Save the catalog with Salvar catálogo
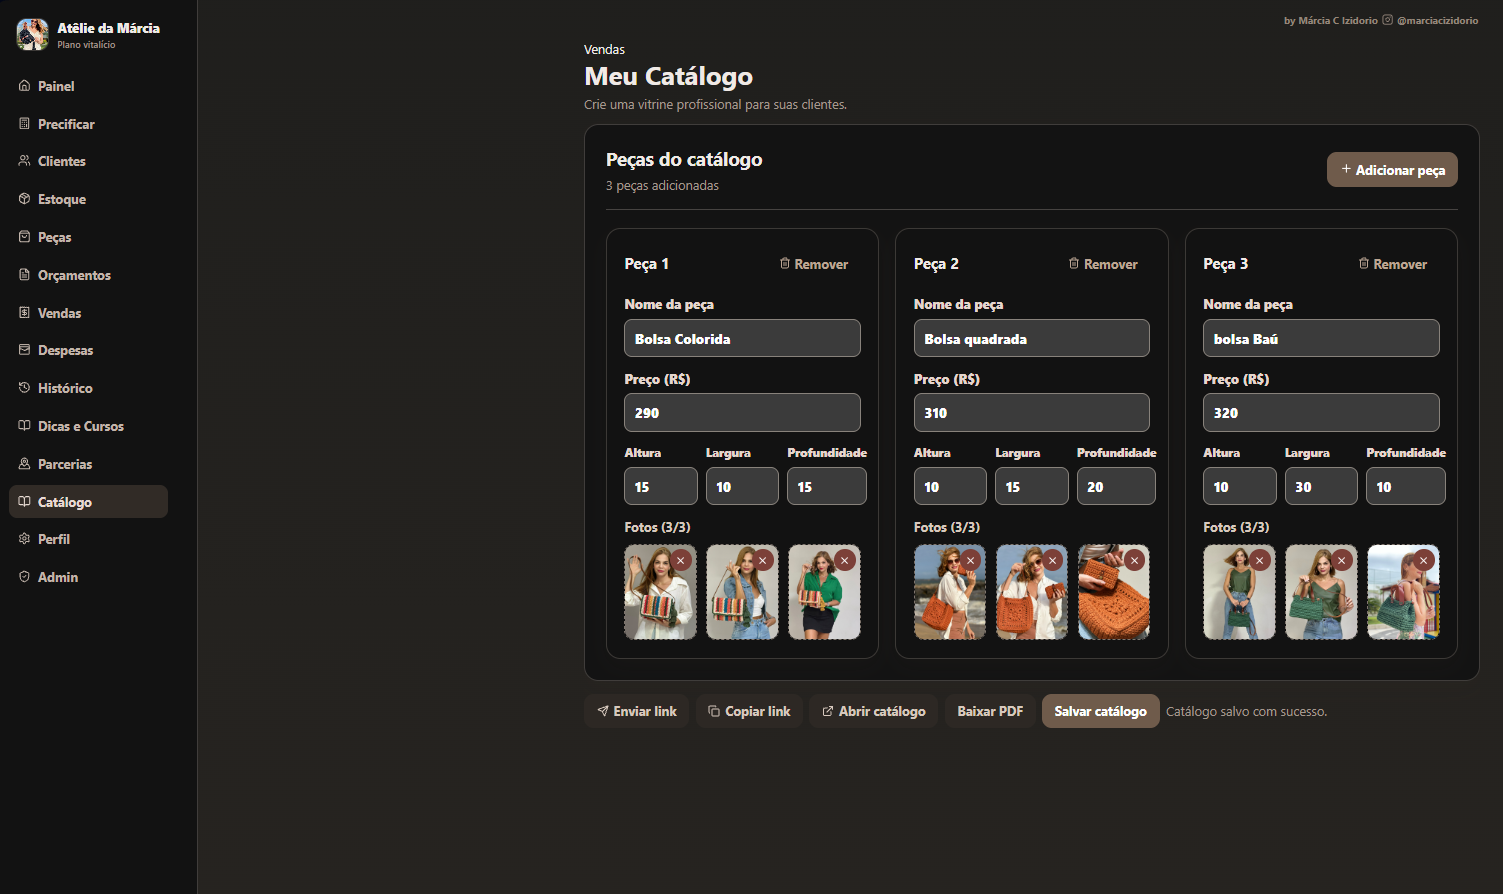Viewport: 1503px width, 894px height. coord(1100,711)
